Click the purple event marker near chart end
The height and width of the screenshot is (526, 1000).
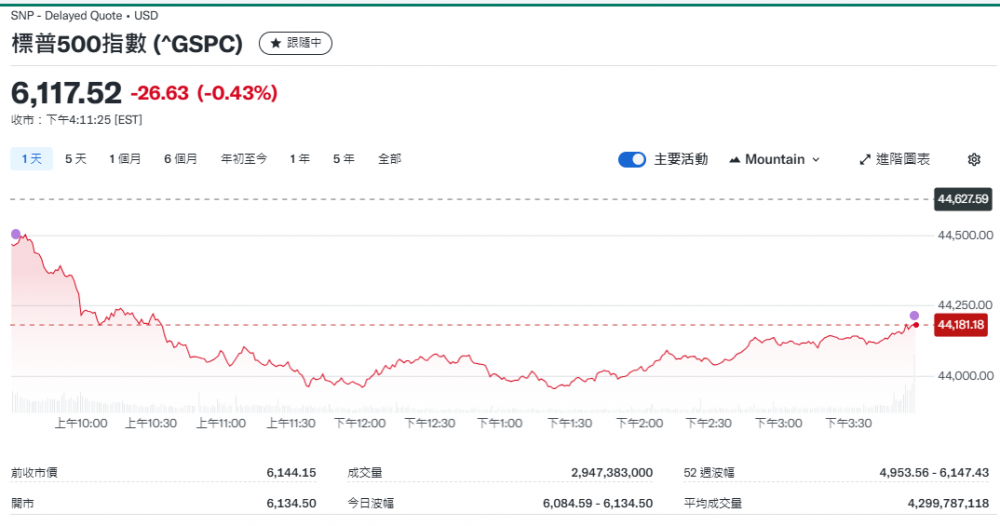click(x=914, y=315)
